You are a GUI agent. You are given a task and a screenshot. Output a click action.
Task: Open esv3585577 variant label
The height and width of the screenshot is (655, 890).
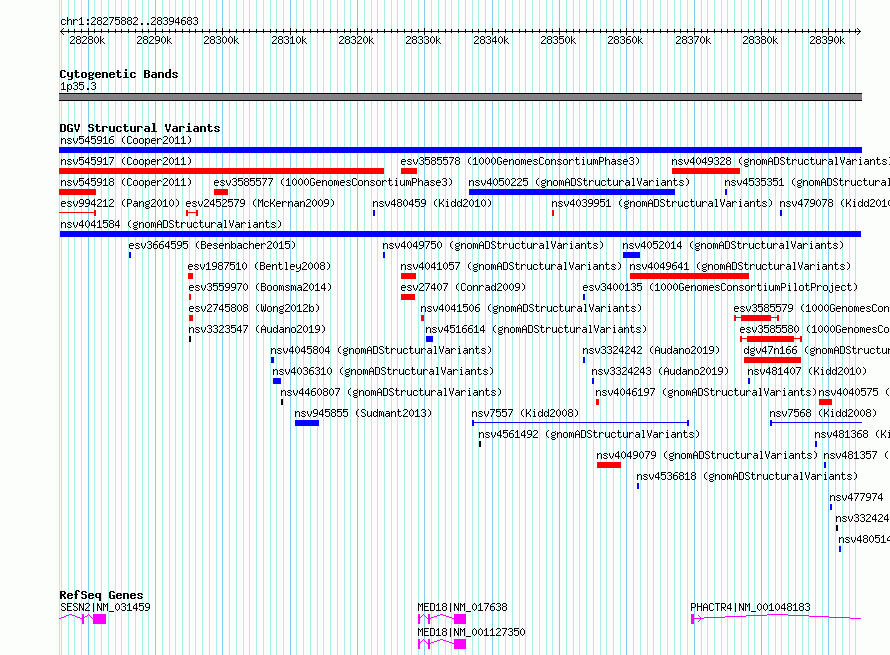click(x=333, y=182)
